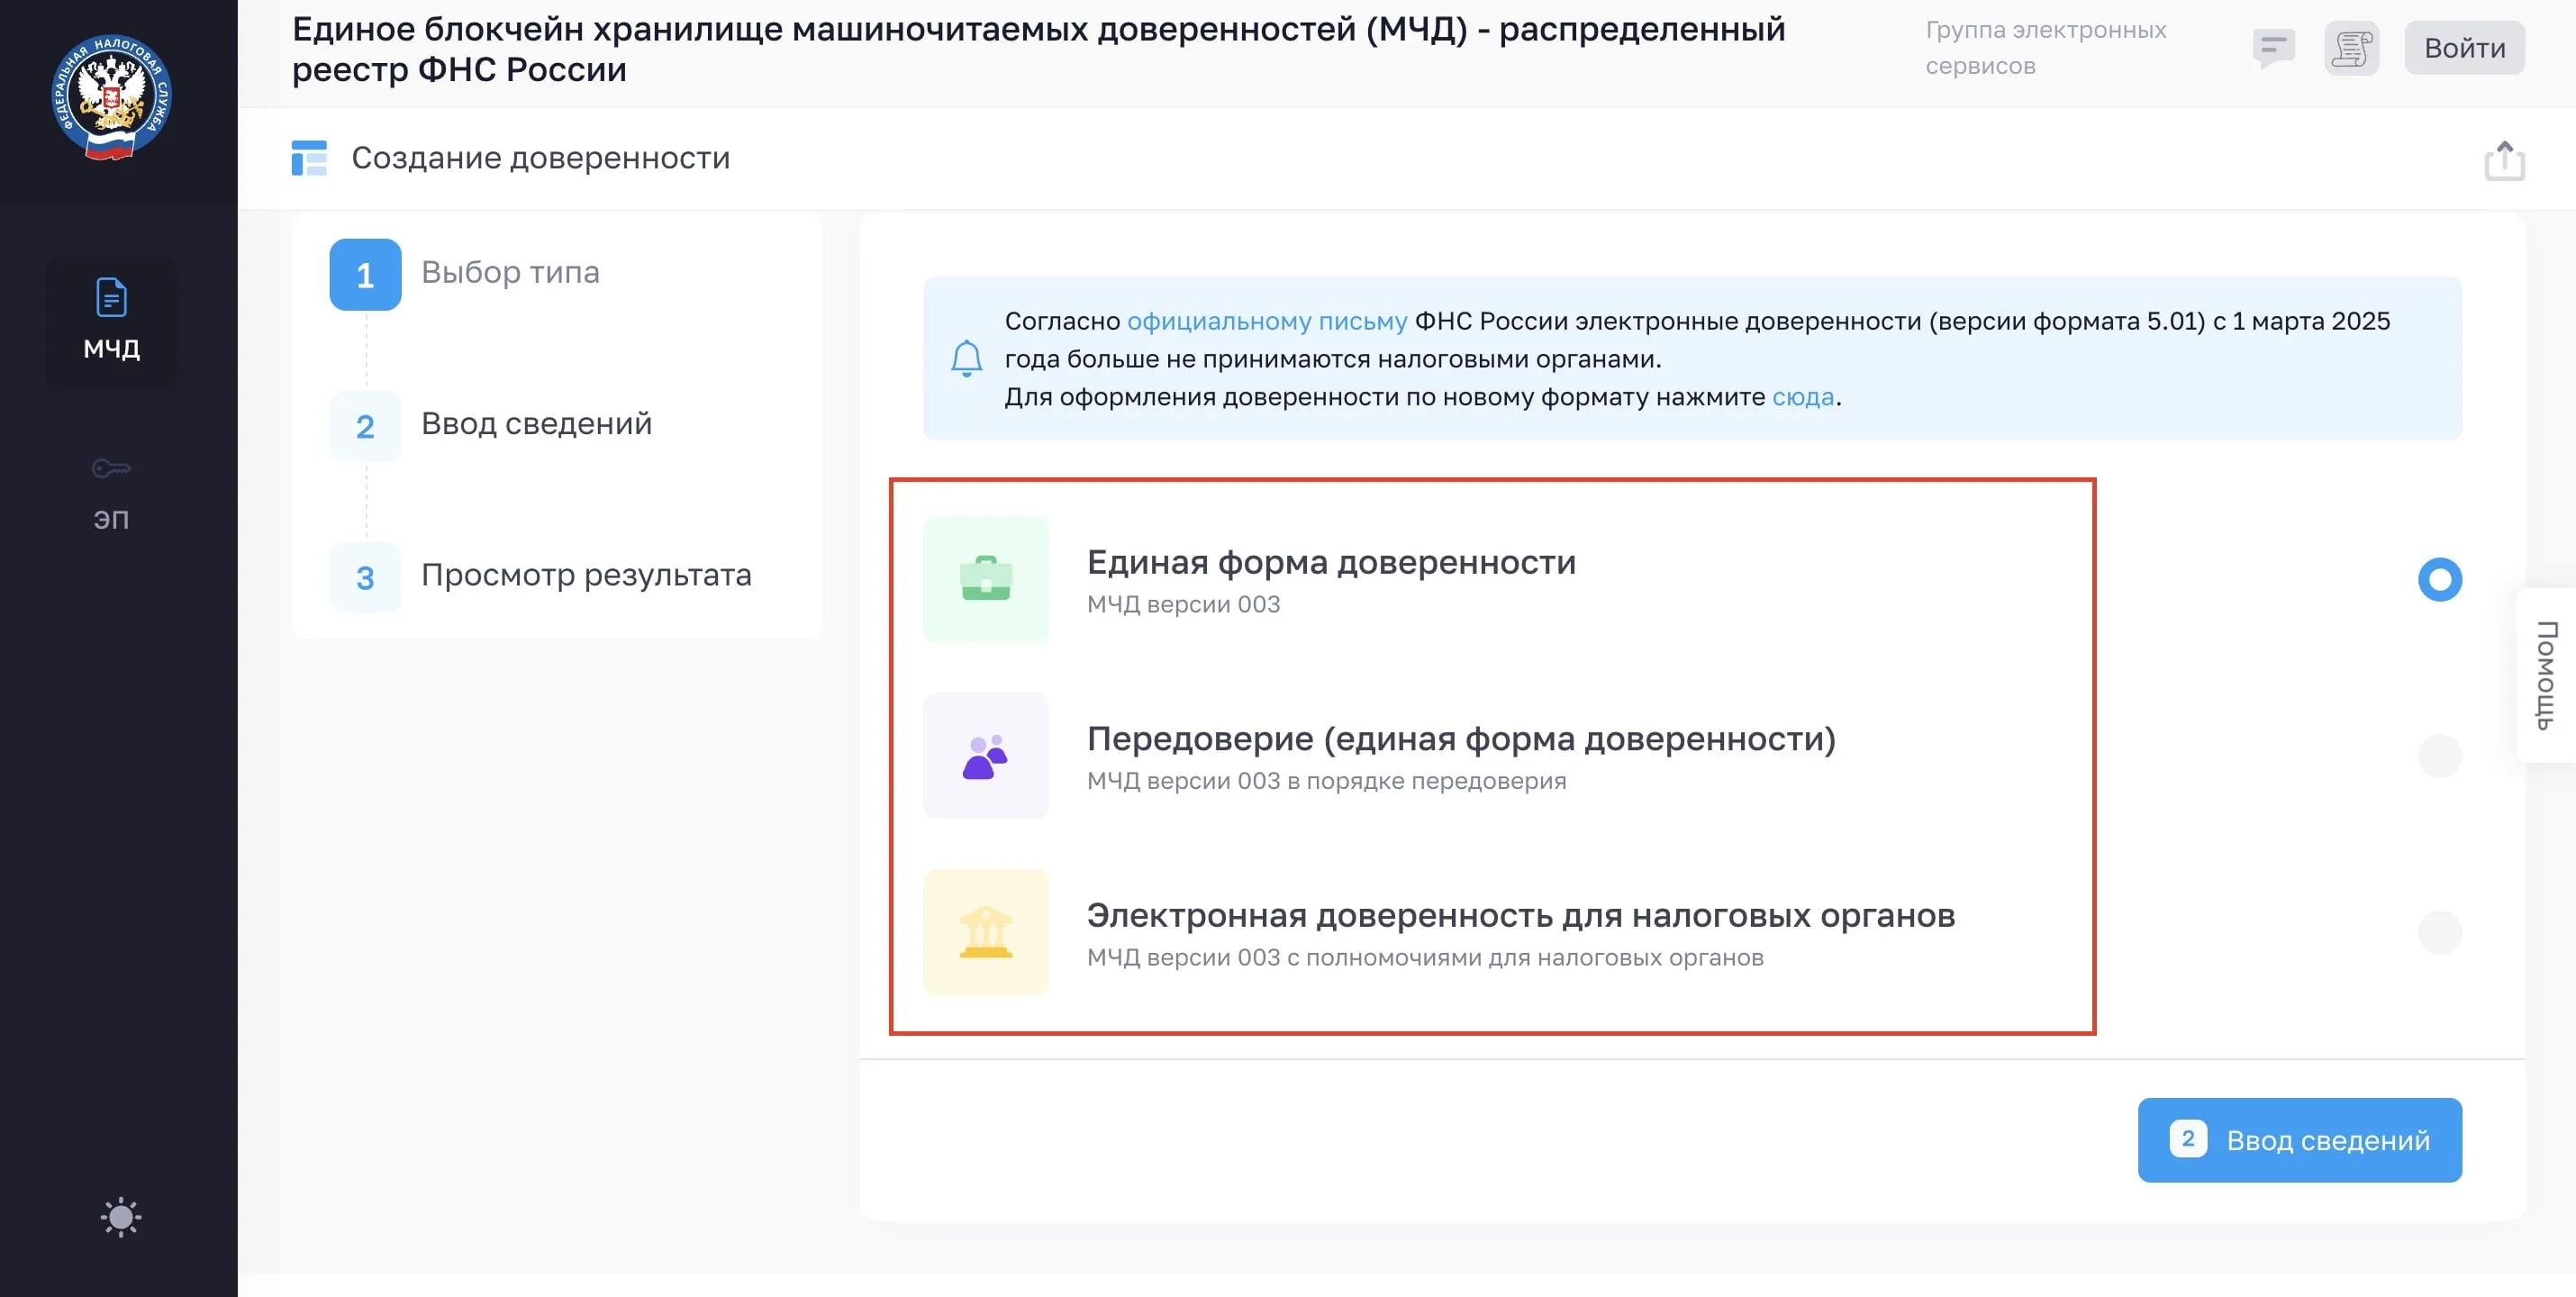Select Единая форма доверенности radio button
This screenshot has height=1297, width=2576.
[2439, 579]
